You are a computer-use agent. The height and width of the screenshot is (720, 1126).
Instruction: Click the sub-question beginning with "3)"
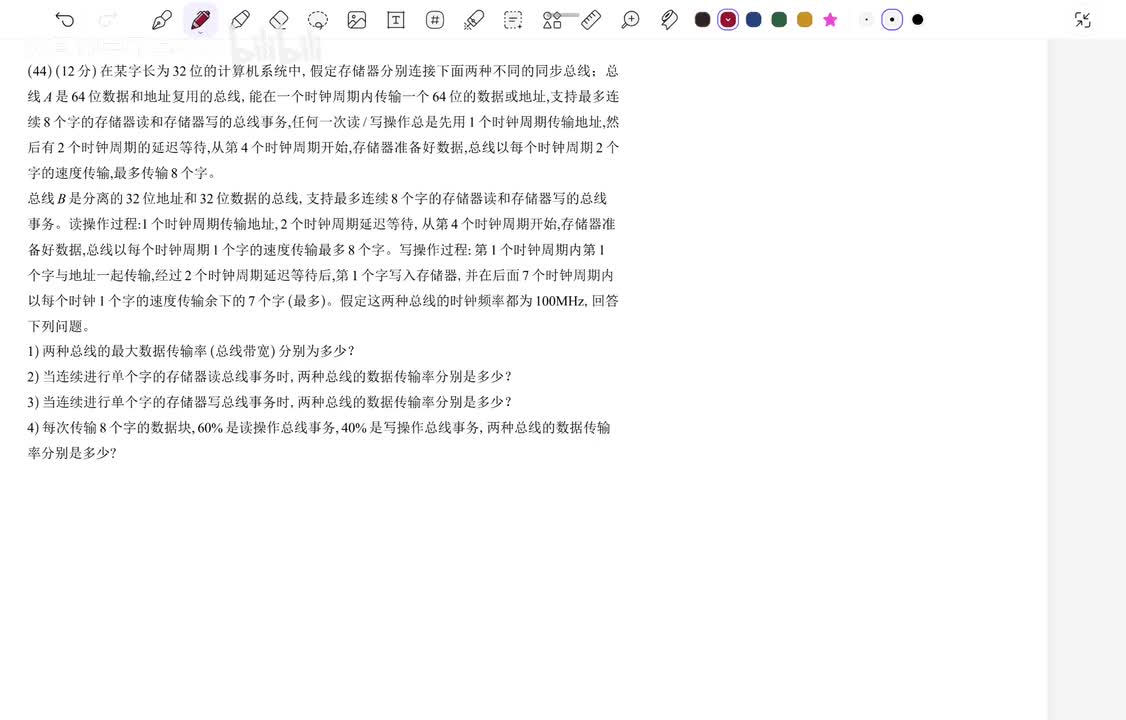[x=269, y=402]
